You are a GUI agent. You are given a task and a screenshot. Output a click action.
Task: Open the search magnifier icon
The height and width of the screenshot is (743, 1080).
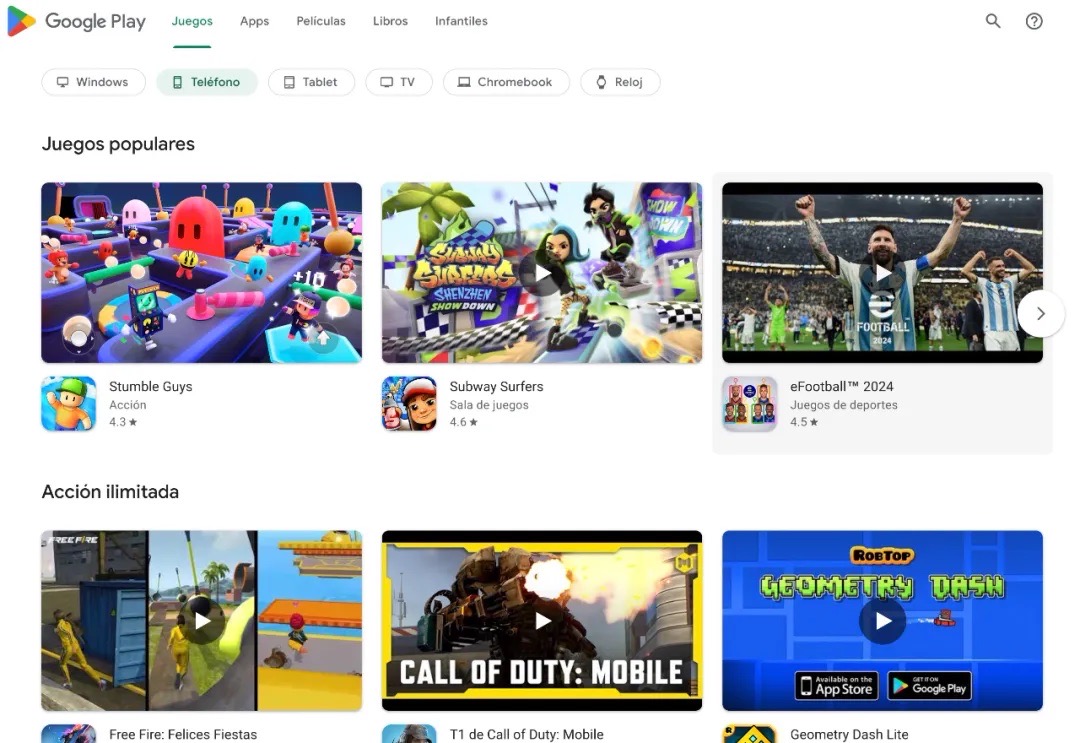point(993,21)
